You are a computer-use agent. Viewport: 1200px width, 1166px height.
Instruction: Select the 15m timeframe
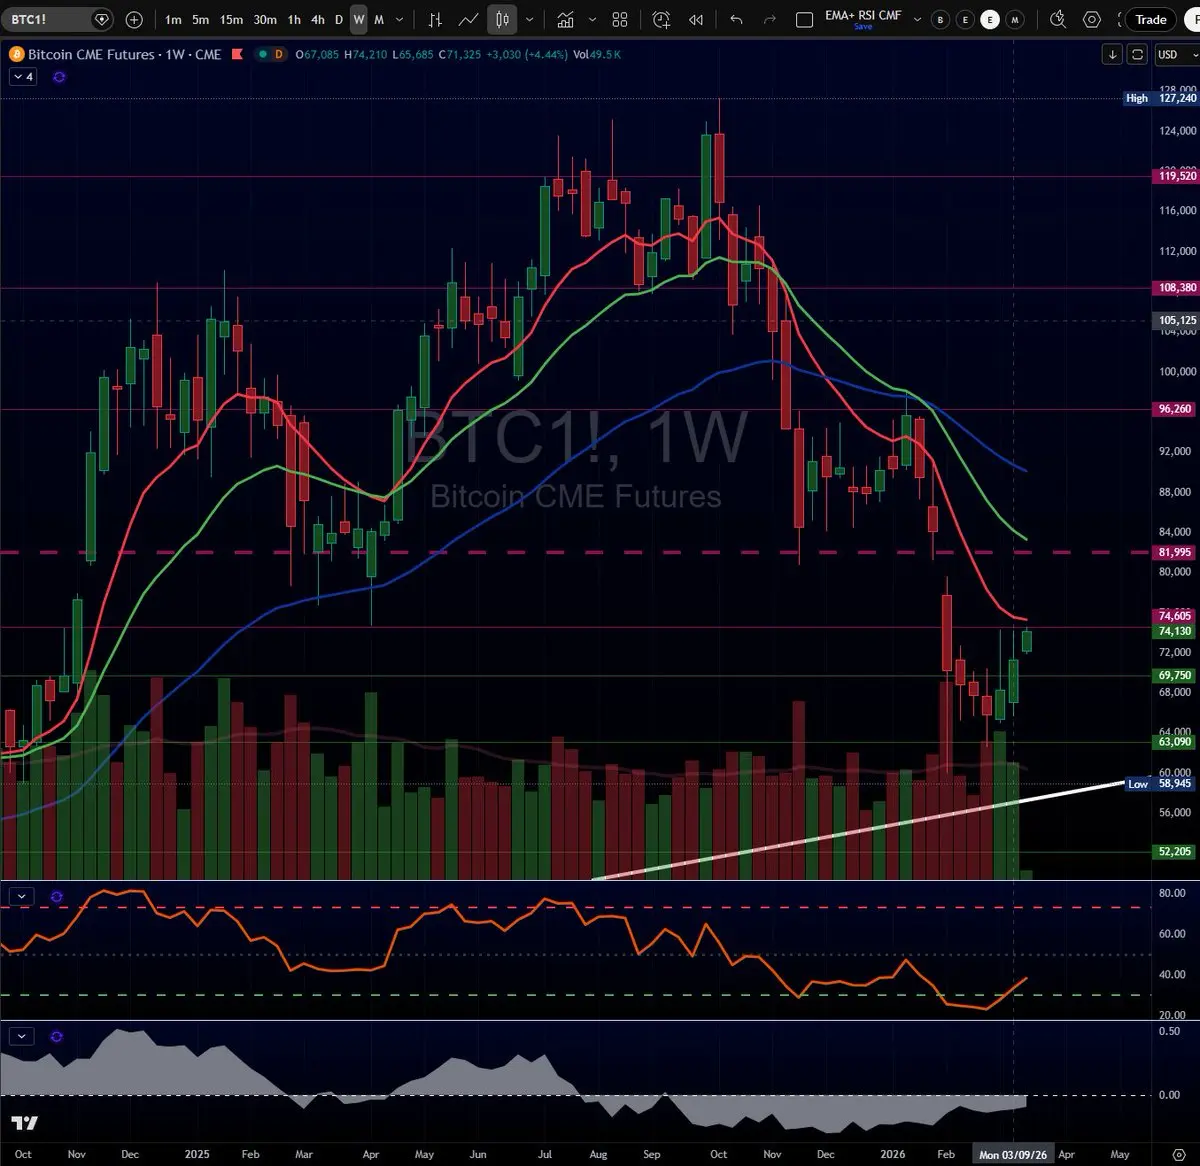tap(232, 19)
